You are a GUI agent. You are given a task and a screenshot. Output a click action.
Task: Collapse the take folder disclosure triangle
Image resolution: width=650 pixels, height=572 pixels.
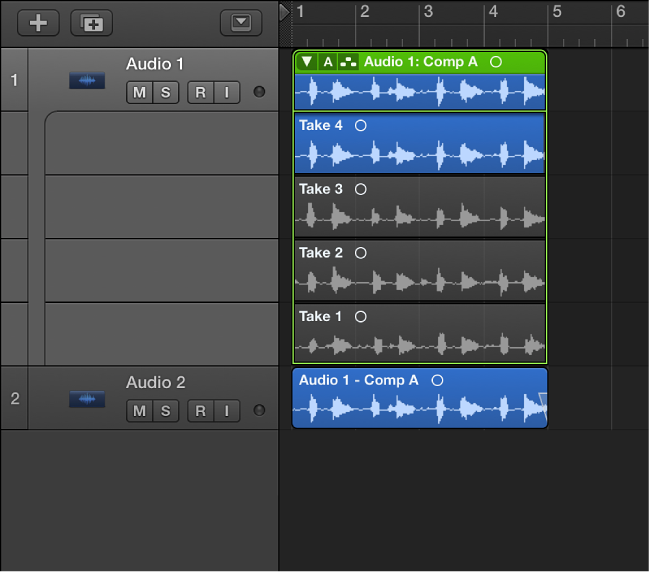(x=307, y=62)
